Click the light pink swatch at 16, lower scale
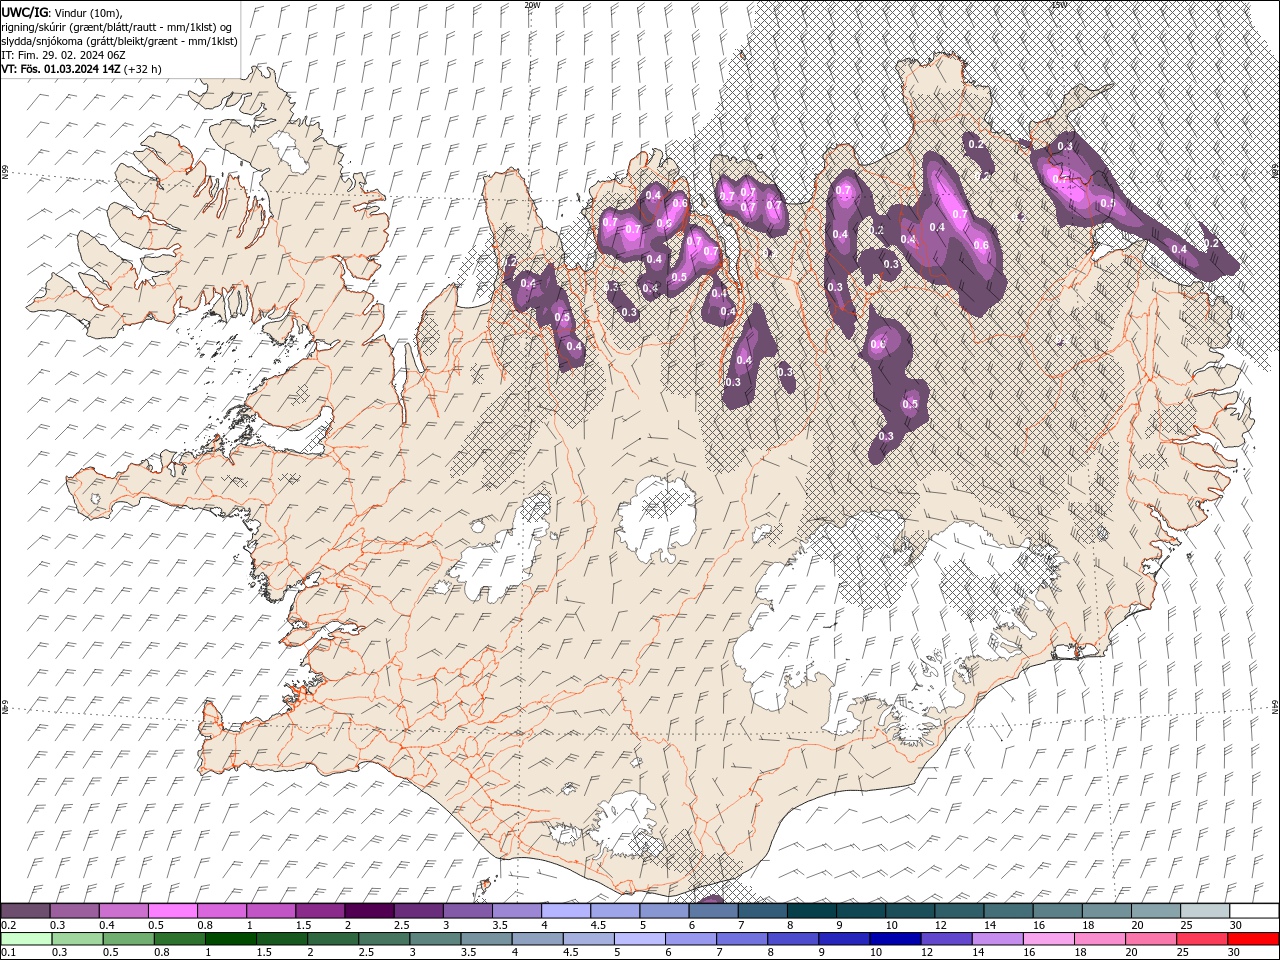The width and height of the screenshot is (1280, 960). (1048, 939)
